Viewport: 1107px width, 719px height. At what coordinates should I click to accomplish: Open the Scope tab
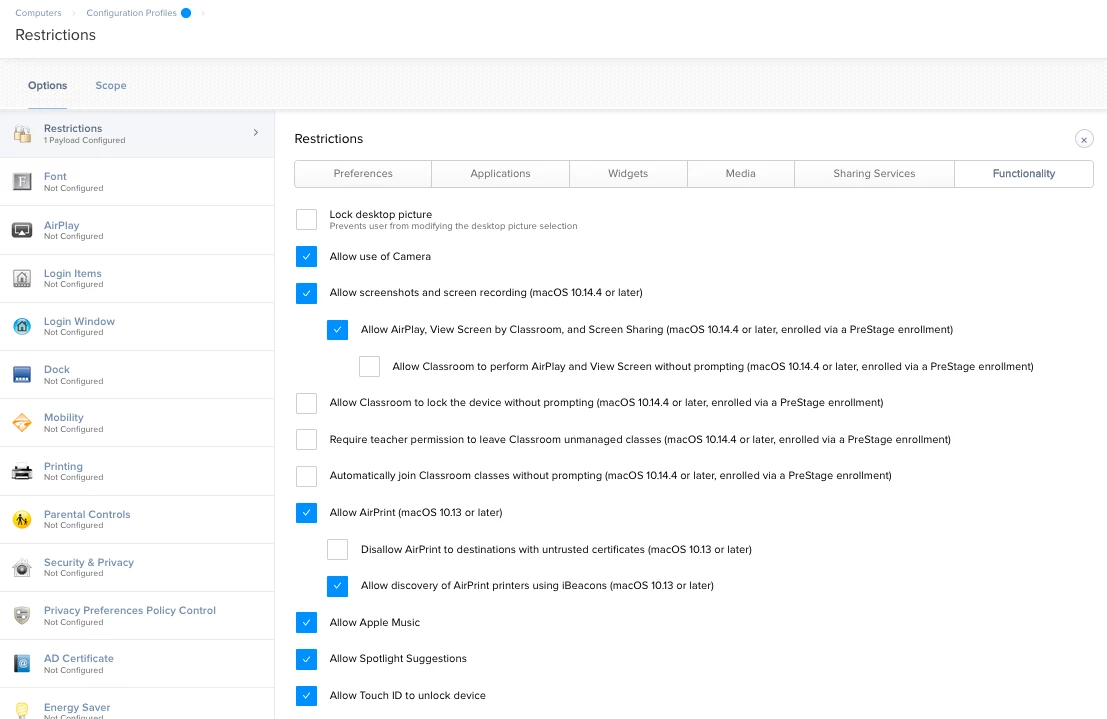click(x=111, y=85)
